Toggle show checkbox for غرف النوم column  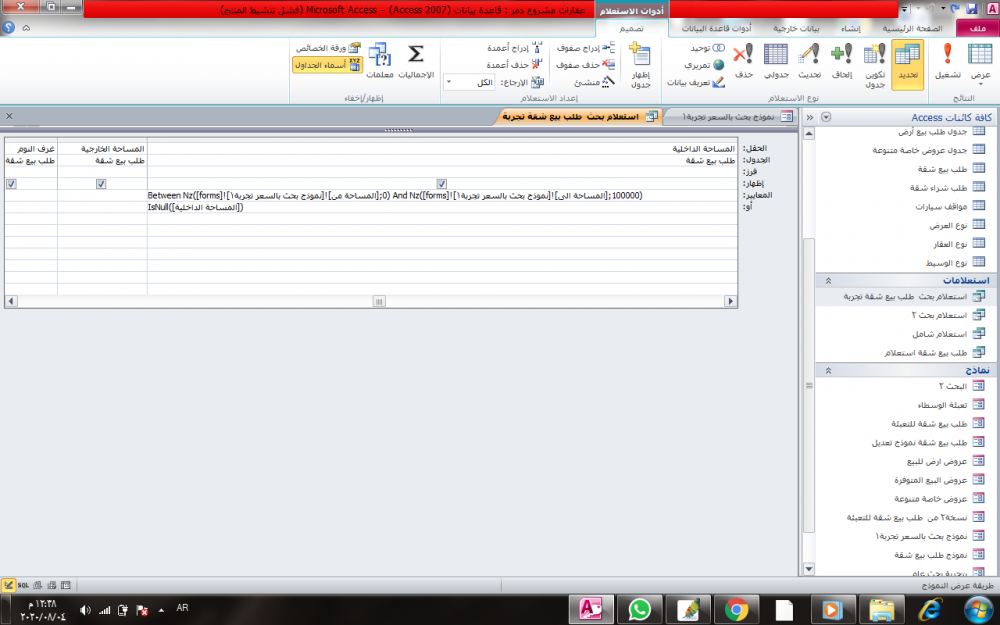[11, 184]
